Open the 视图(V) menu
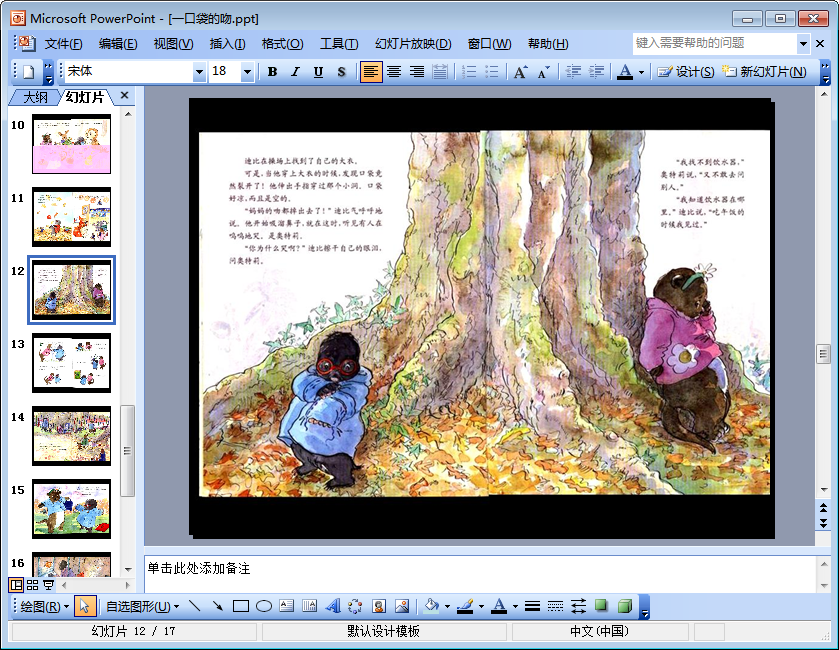This screenshot has width=839, height=650. 173,44
